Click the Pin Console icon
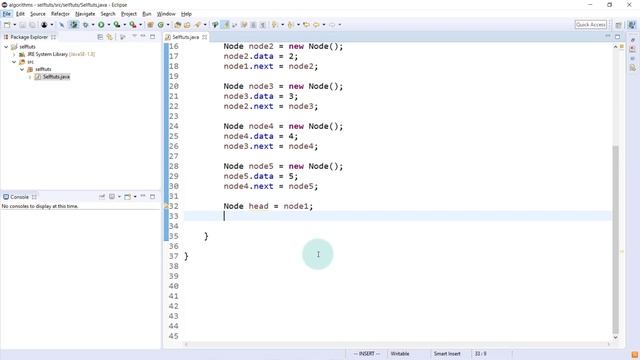 point(102,197)
